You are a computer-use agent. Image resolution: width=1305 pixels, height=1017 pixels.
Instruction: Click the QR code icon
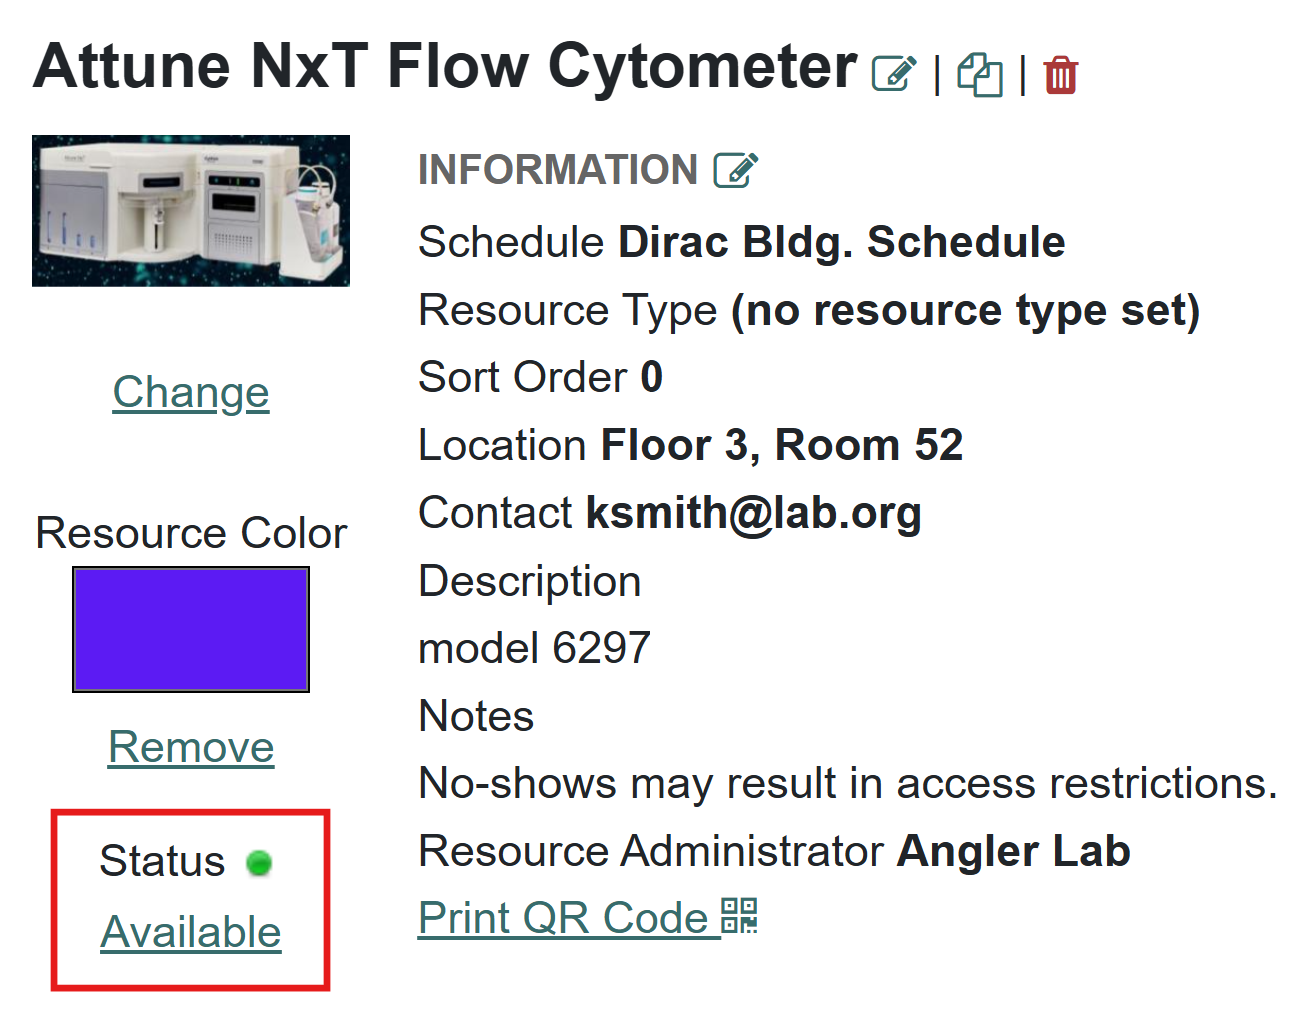(x=740, y=916)
